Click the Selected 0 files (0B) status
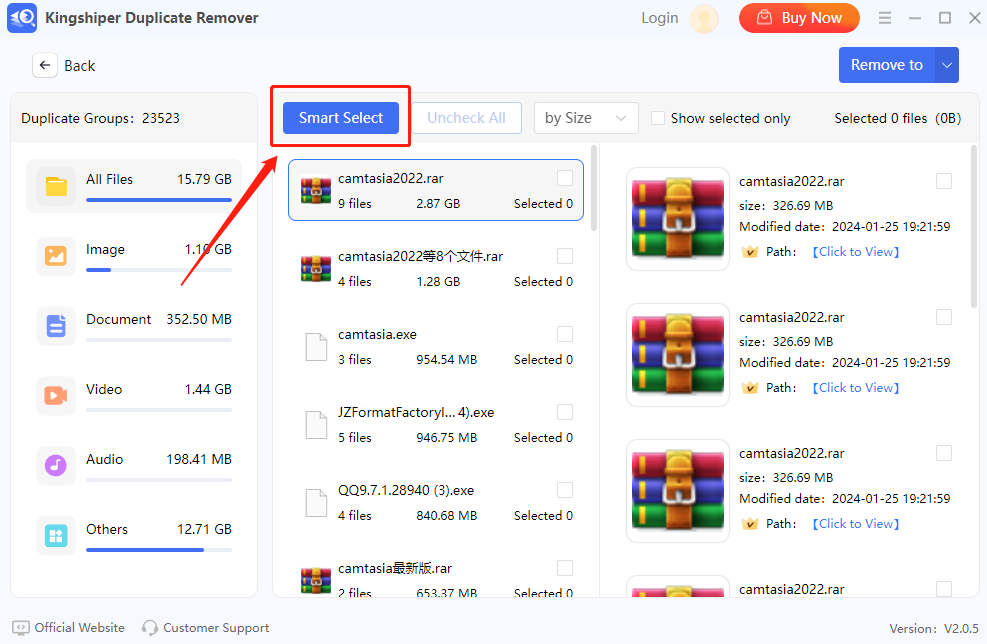 pos(898,118)
